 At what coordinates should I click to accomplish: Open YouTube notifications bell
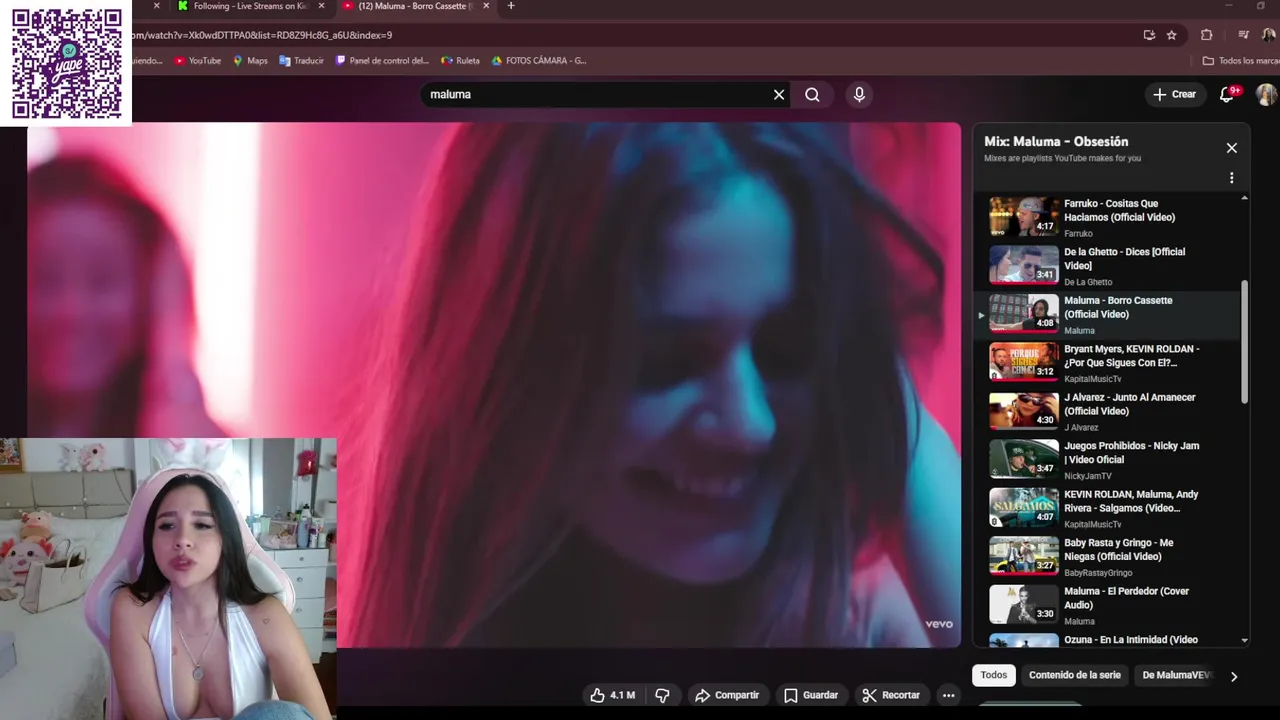[1227, 94]
